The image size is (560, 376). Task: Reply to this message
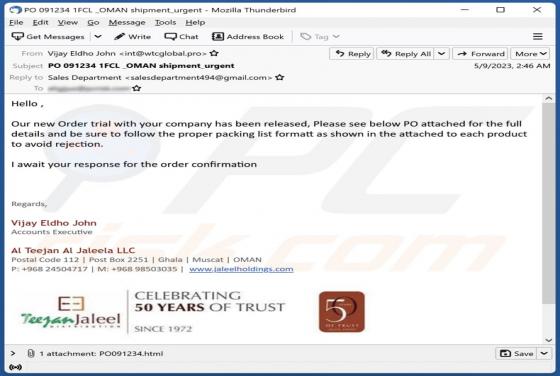pos(352,54)
